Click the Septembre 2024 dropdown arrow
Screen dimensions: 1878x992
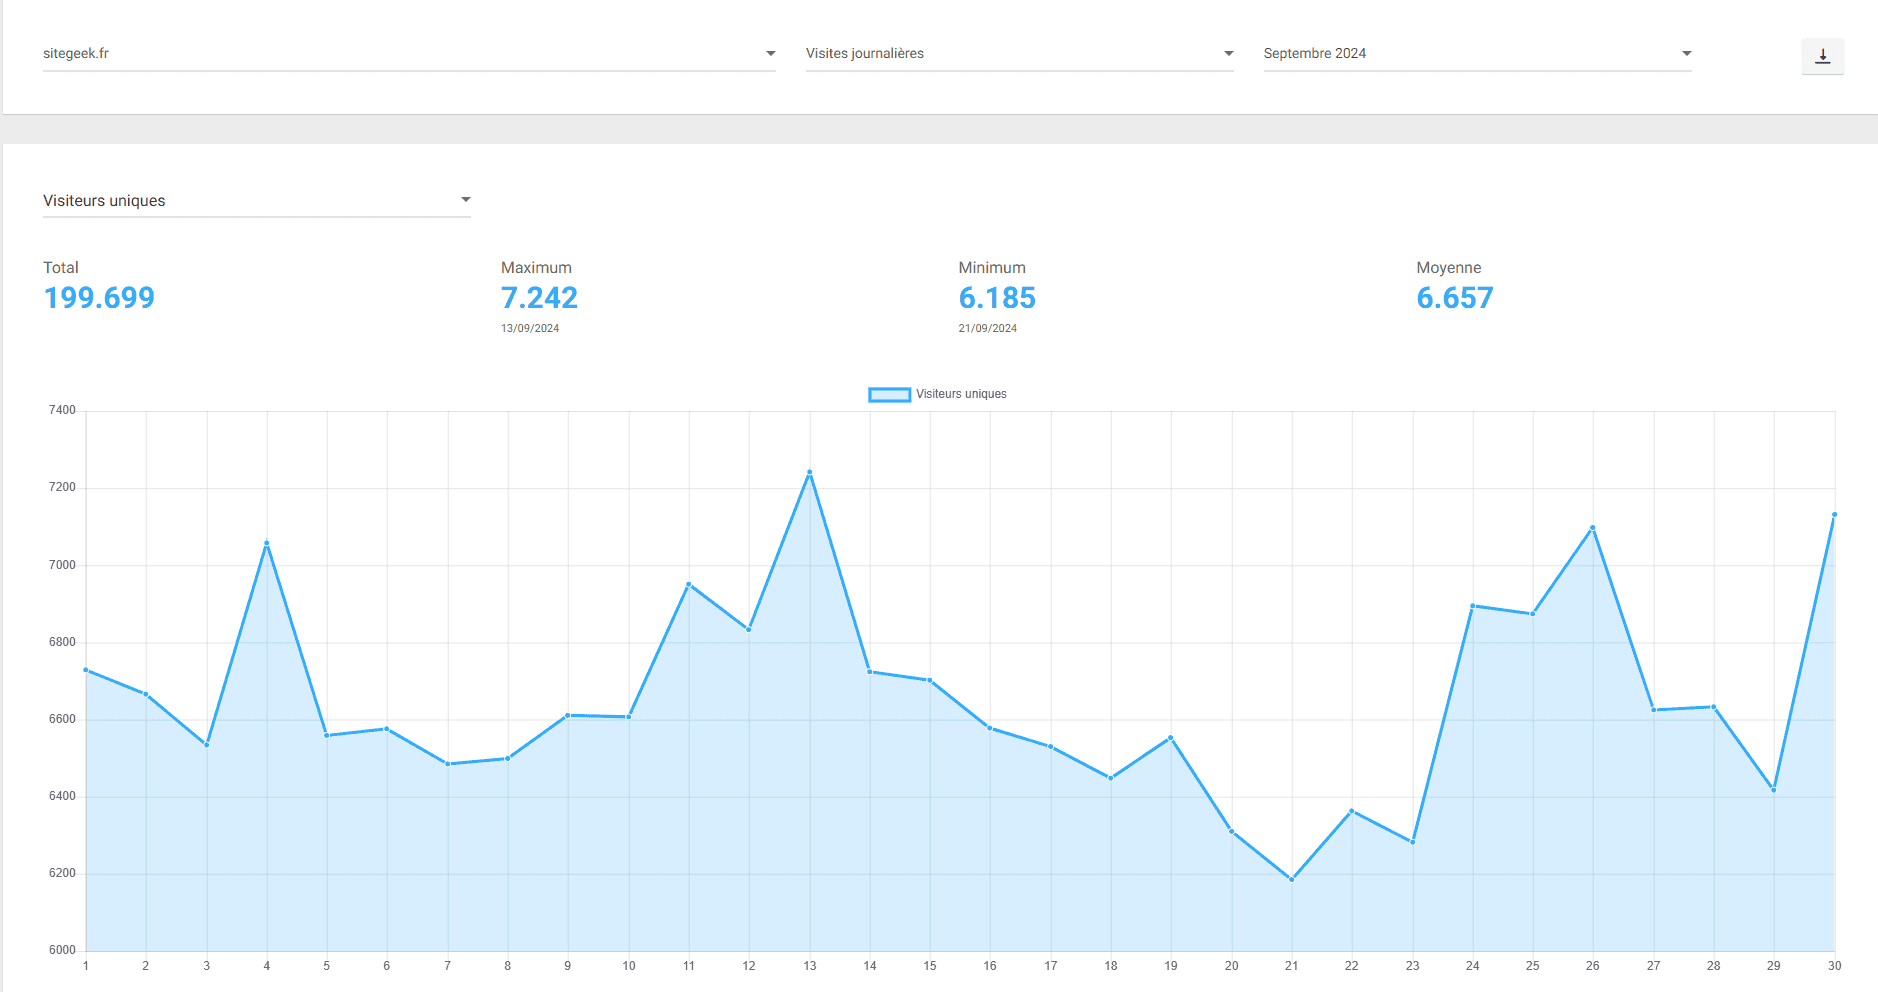tap(1686, 54)
